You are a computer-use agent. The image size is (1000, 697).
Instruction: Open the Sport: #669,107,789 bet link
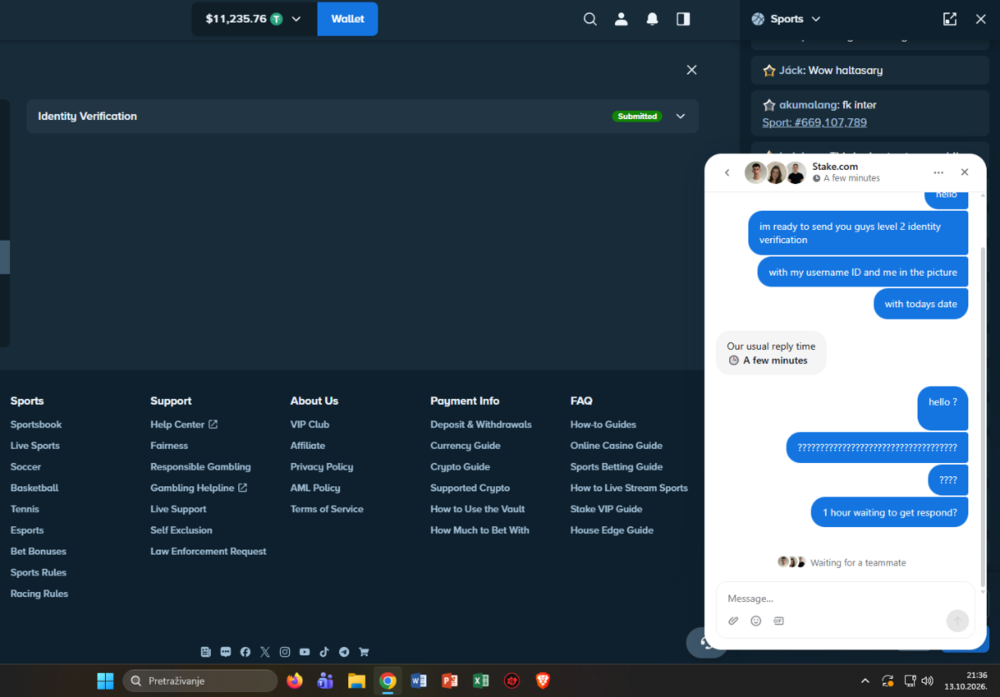coord(814,122)
